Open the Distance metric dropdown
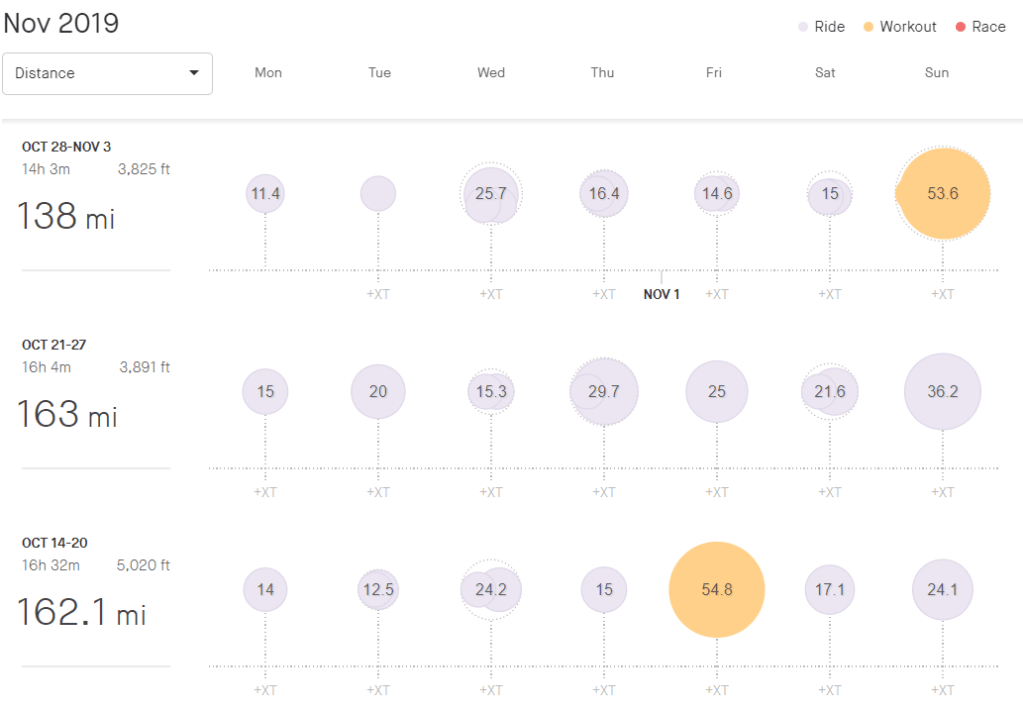Viewport: 1023px width, 711px height. [x=107, y=73]
